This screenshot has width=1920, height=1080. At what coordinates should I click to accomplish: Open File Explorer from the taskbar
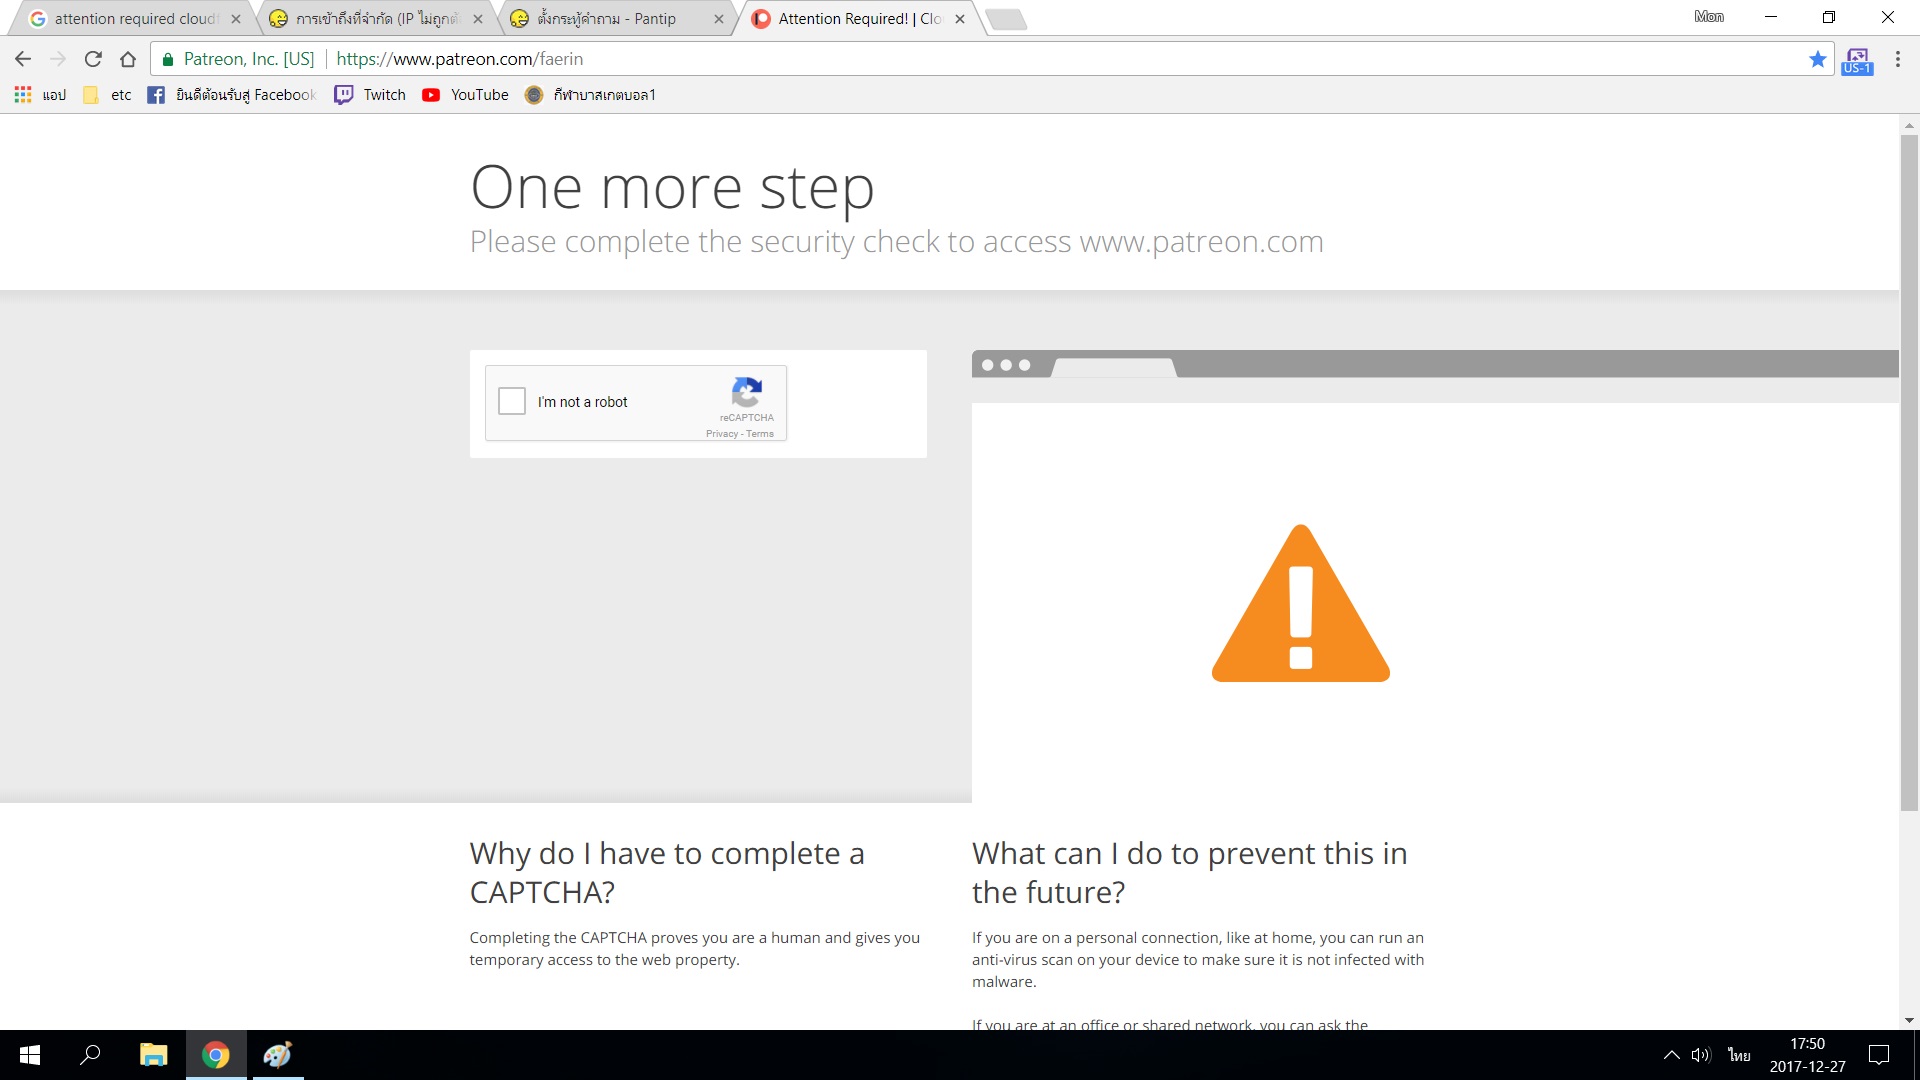pyautogui.click(x=153, y=1055)
